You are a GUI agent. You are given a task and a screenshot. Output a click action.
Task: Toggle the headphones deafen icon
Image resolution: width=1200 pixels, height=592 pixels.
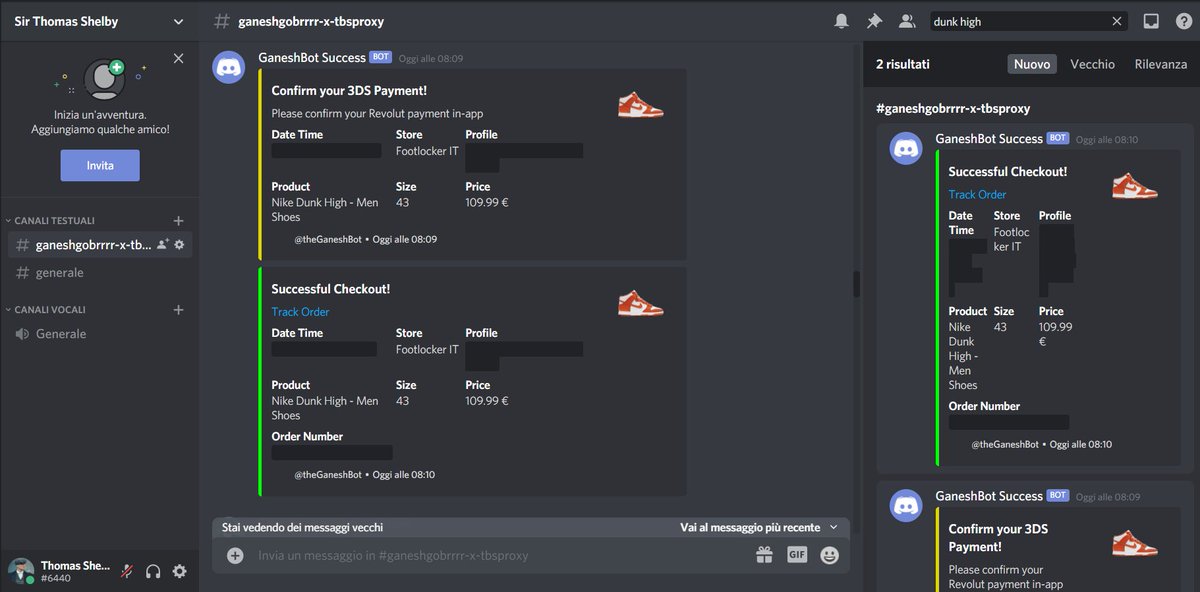pyautogui.click(x=153, y=571)
